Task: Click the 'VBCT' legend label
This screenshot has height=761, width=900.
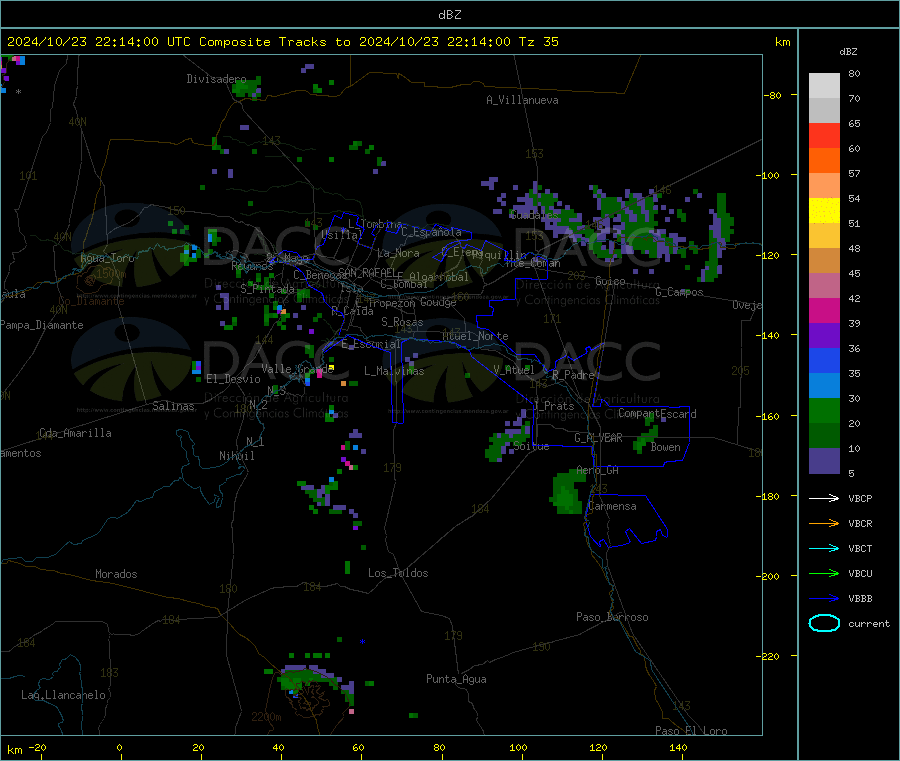Action: (860, 549)
